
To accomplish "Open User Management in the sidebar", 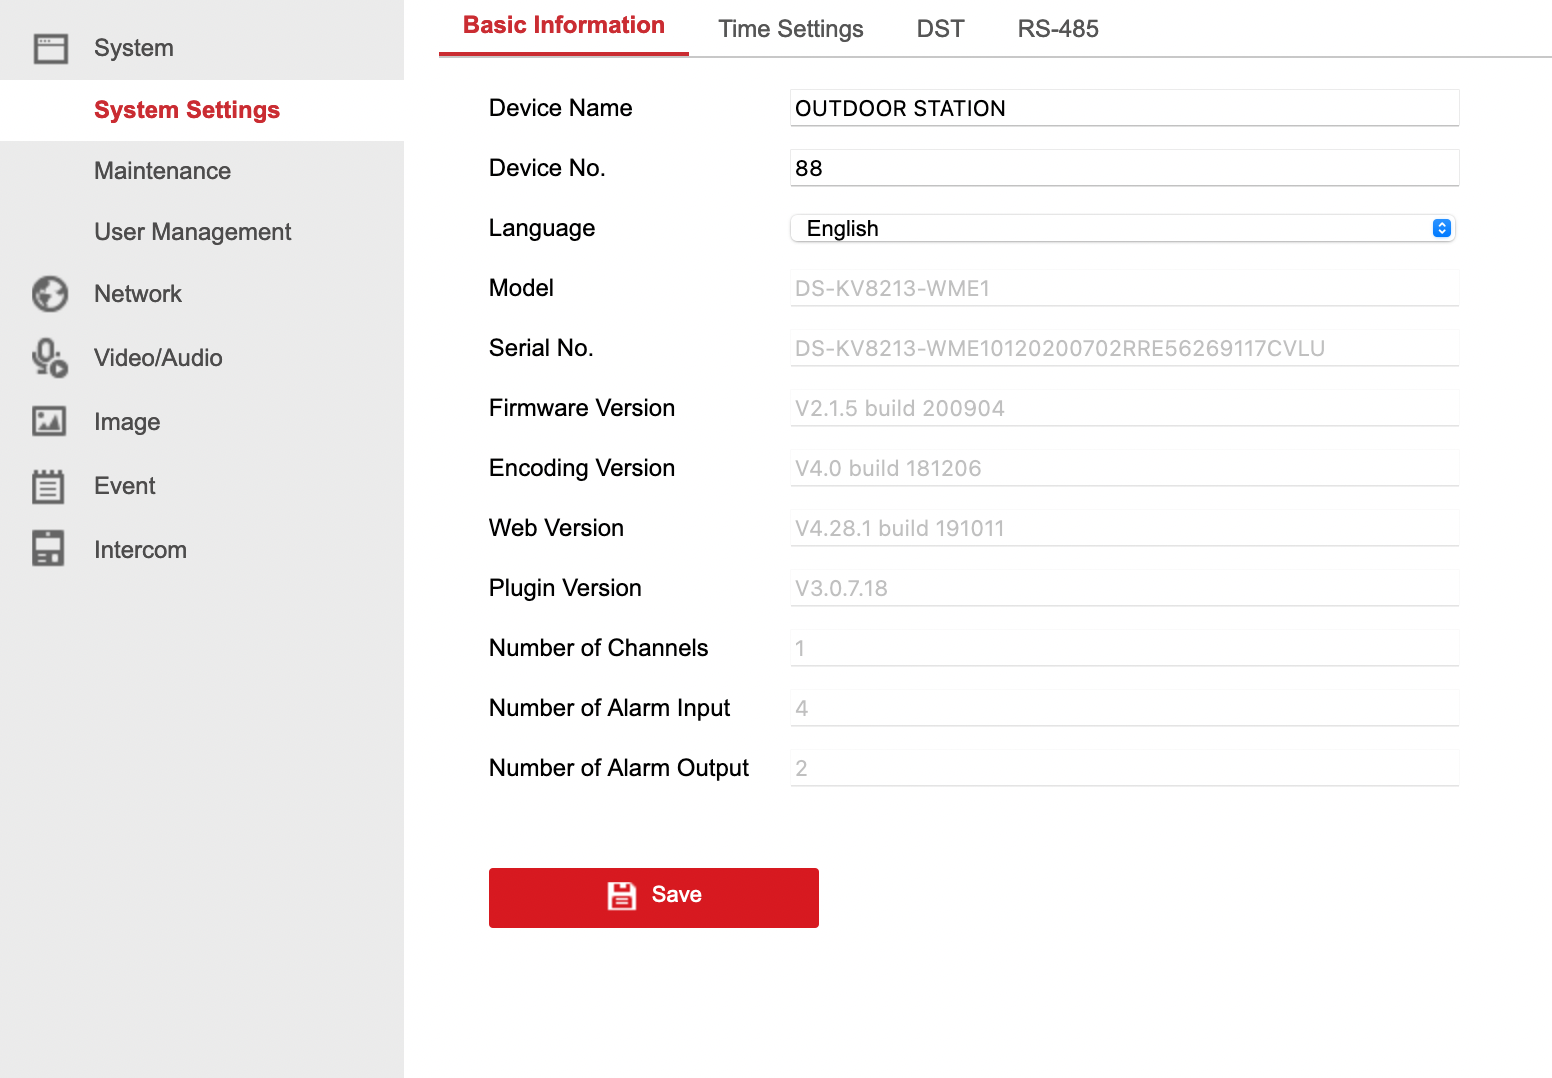I will pyautogui.click(x=192, y=232).
